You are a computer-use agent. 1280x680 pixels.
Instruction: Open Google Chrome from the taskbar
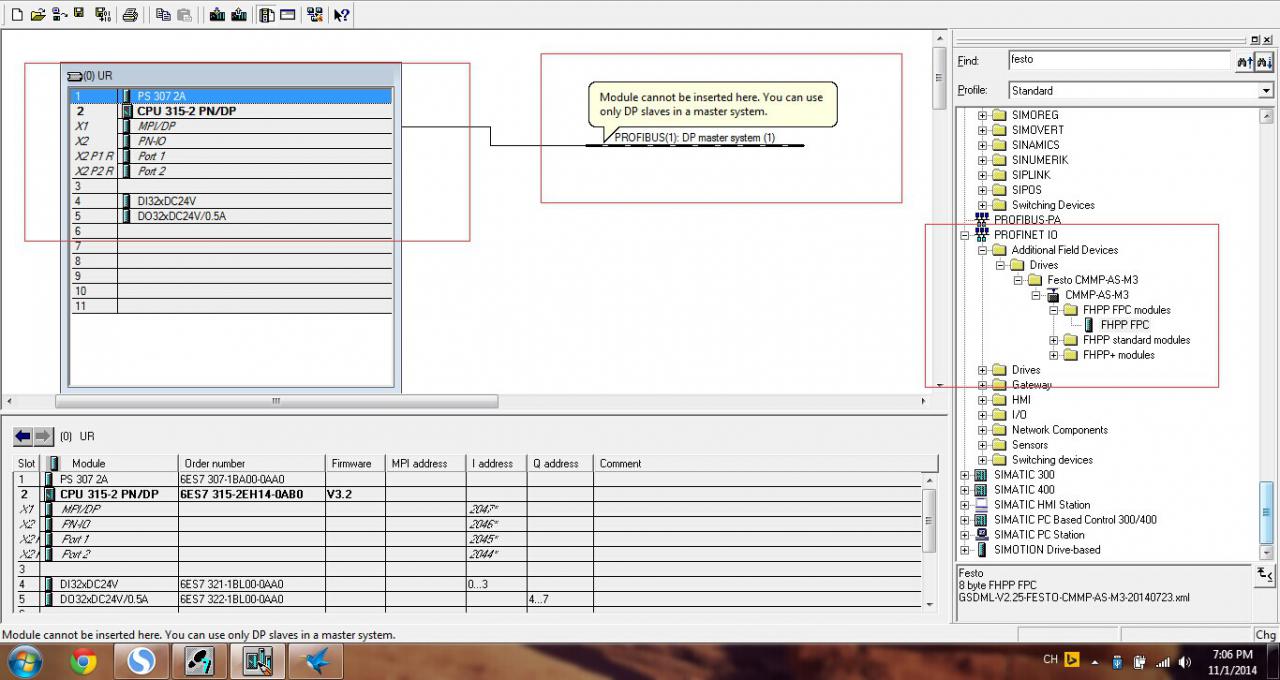point(84,661)
